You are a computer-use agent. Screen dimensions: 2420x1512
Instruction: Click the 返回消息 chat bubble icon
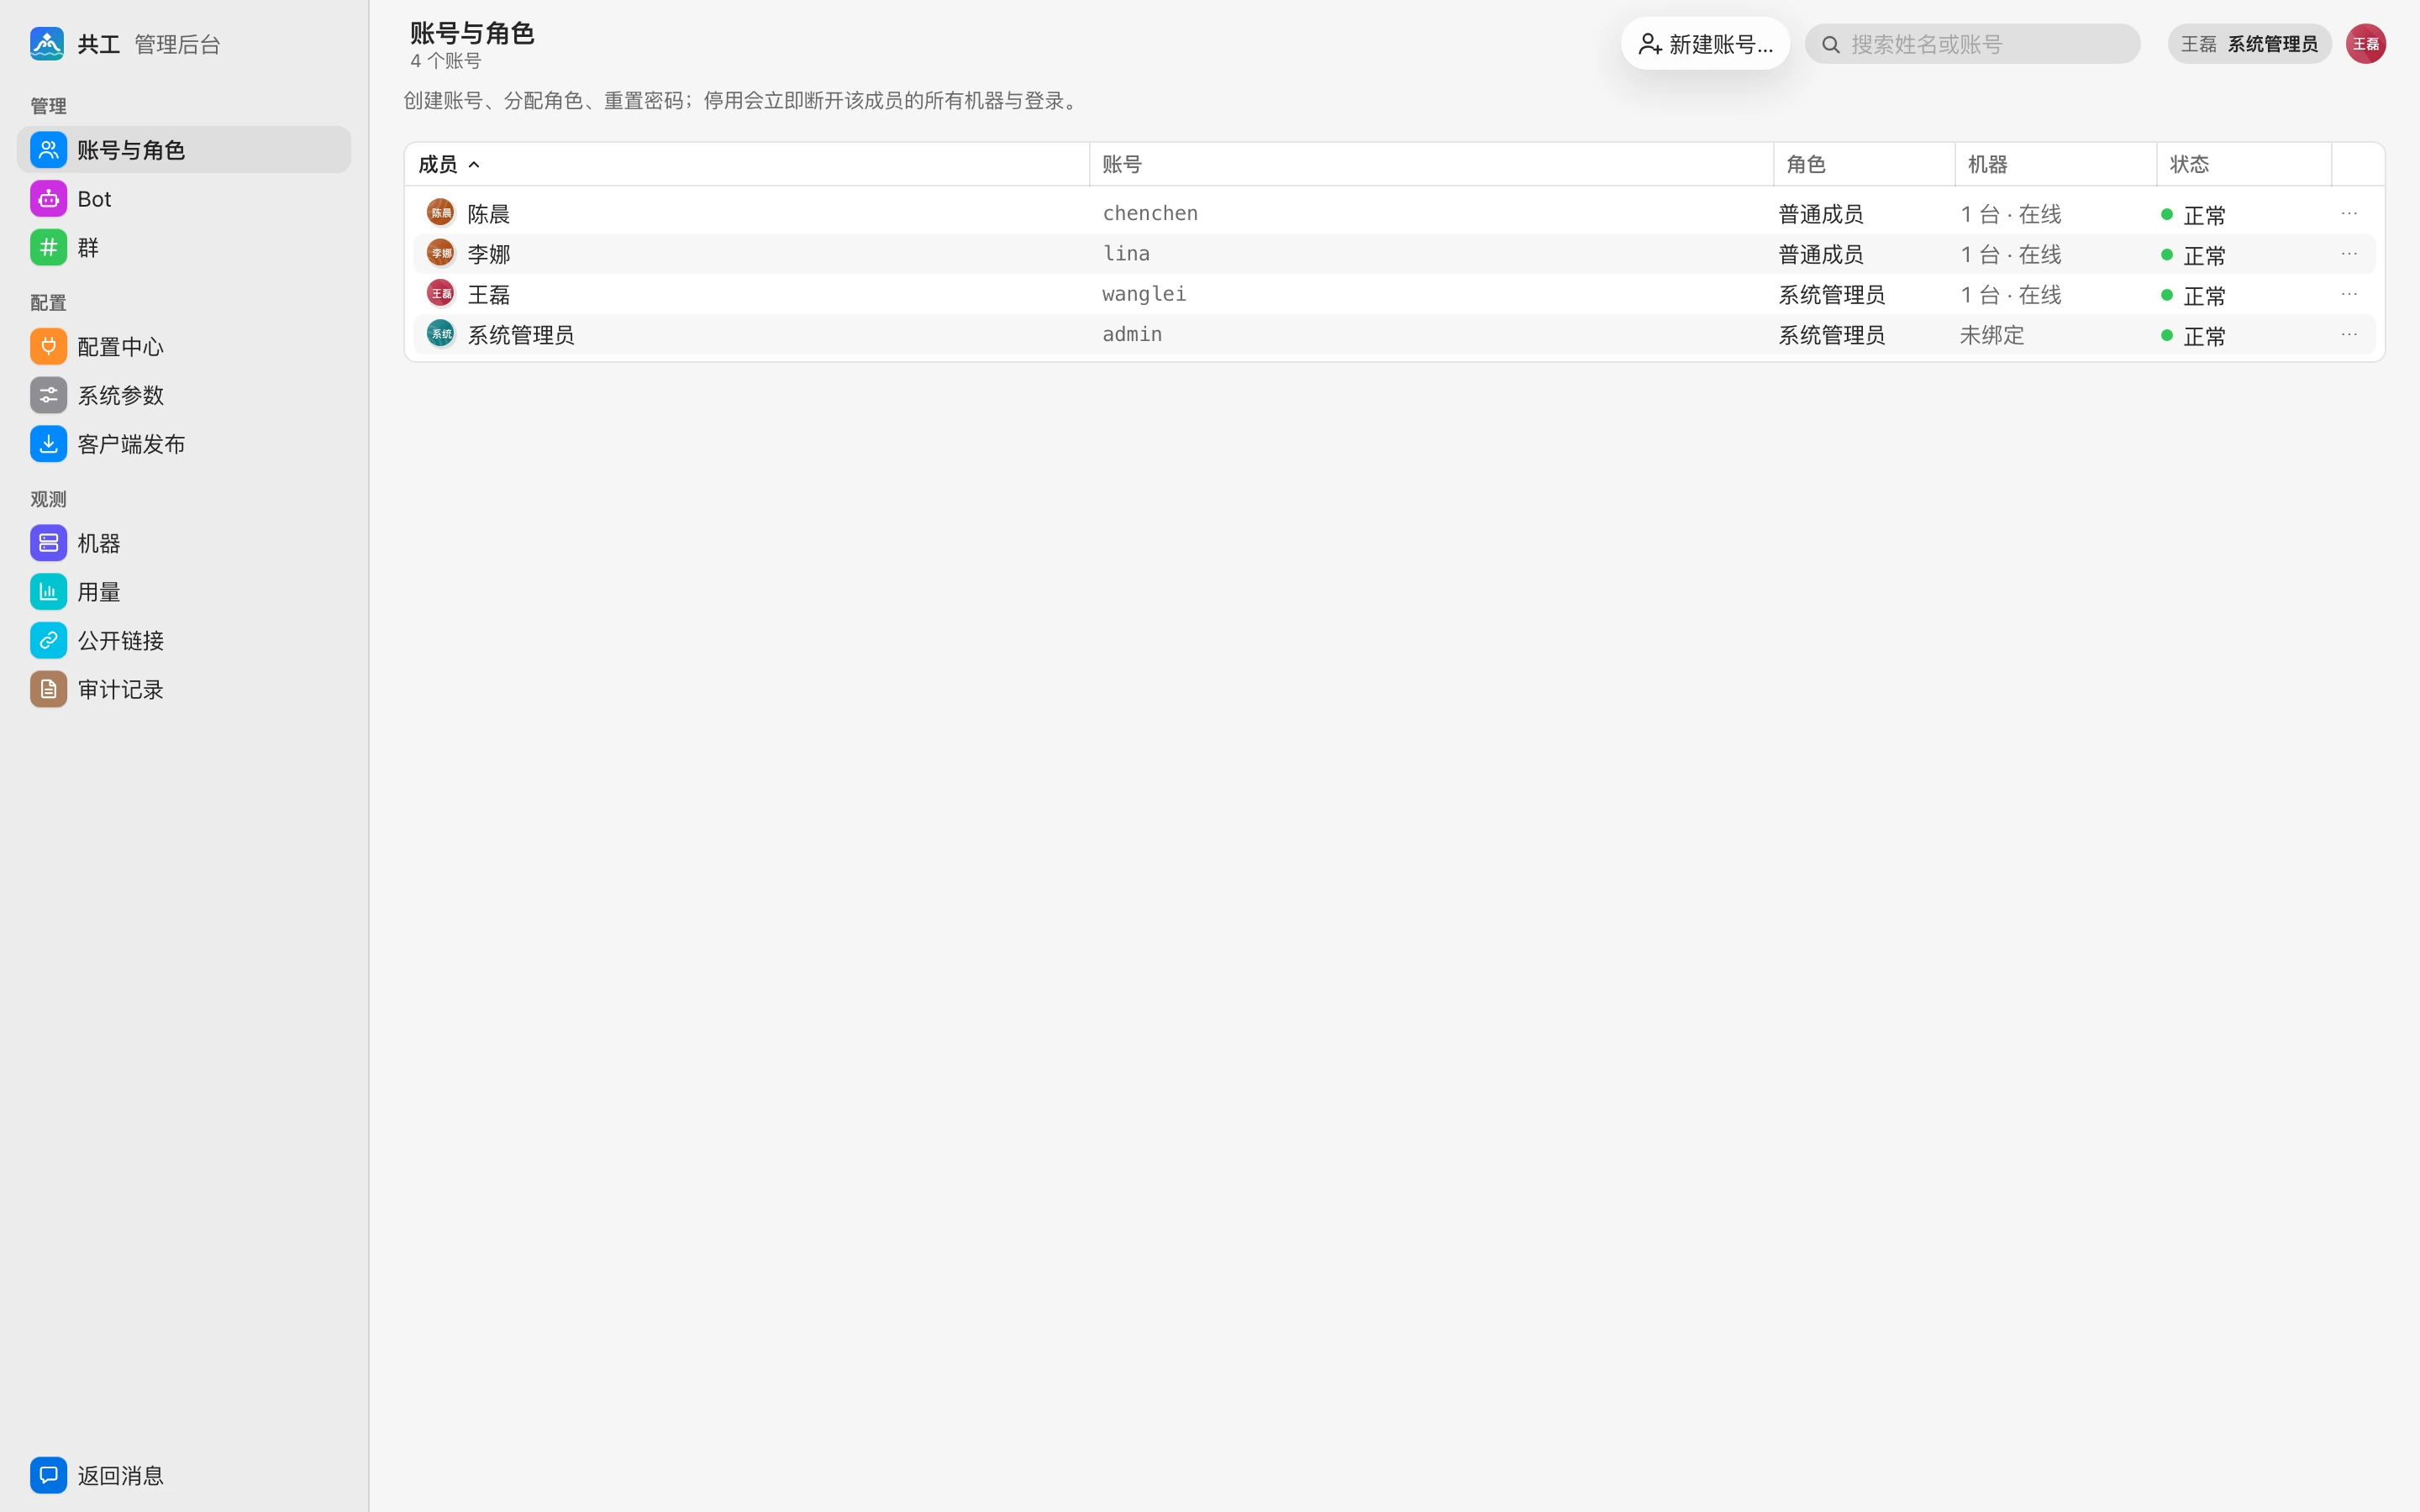(x=48, y=1475)
